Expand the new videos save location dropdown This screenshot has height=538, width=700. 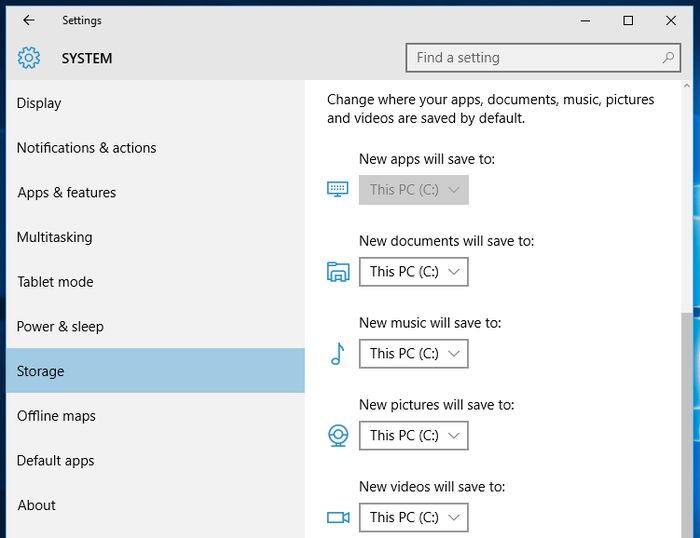point(413,517)
